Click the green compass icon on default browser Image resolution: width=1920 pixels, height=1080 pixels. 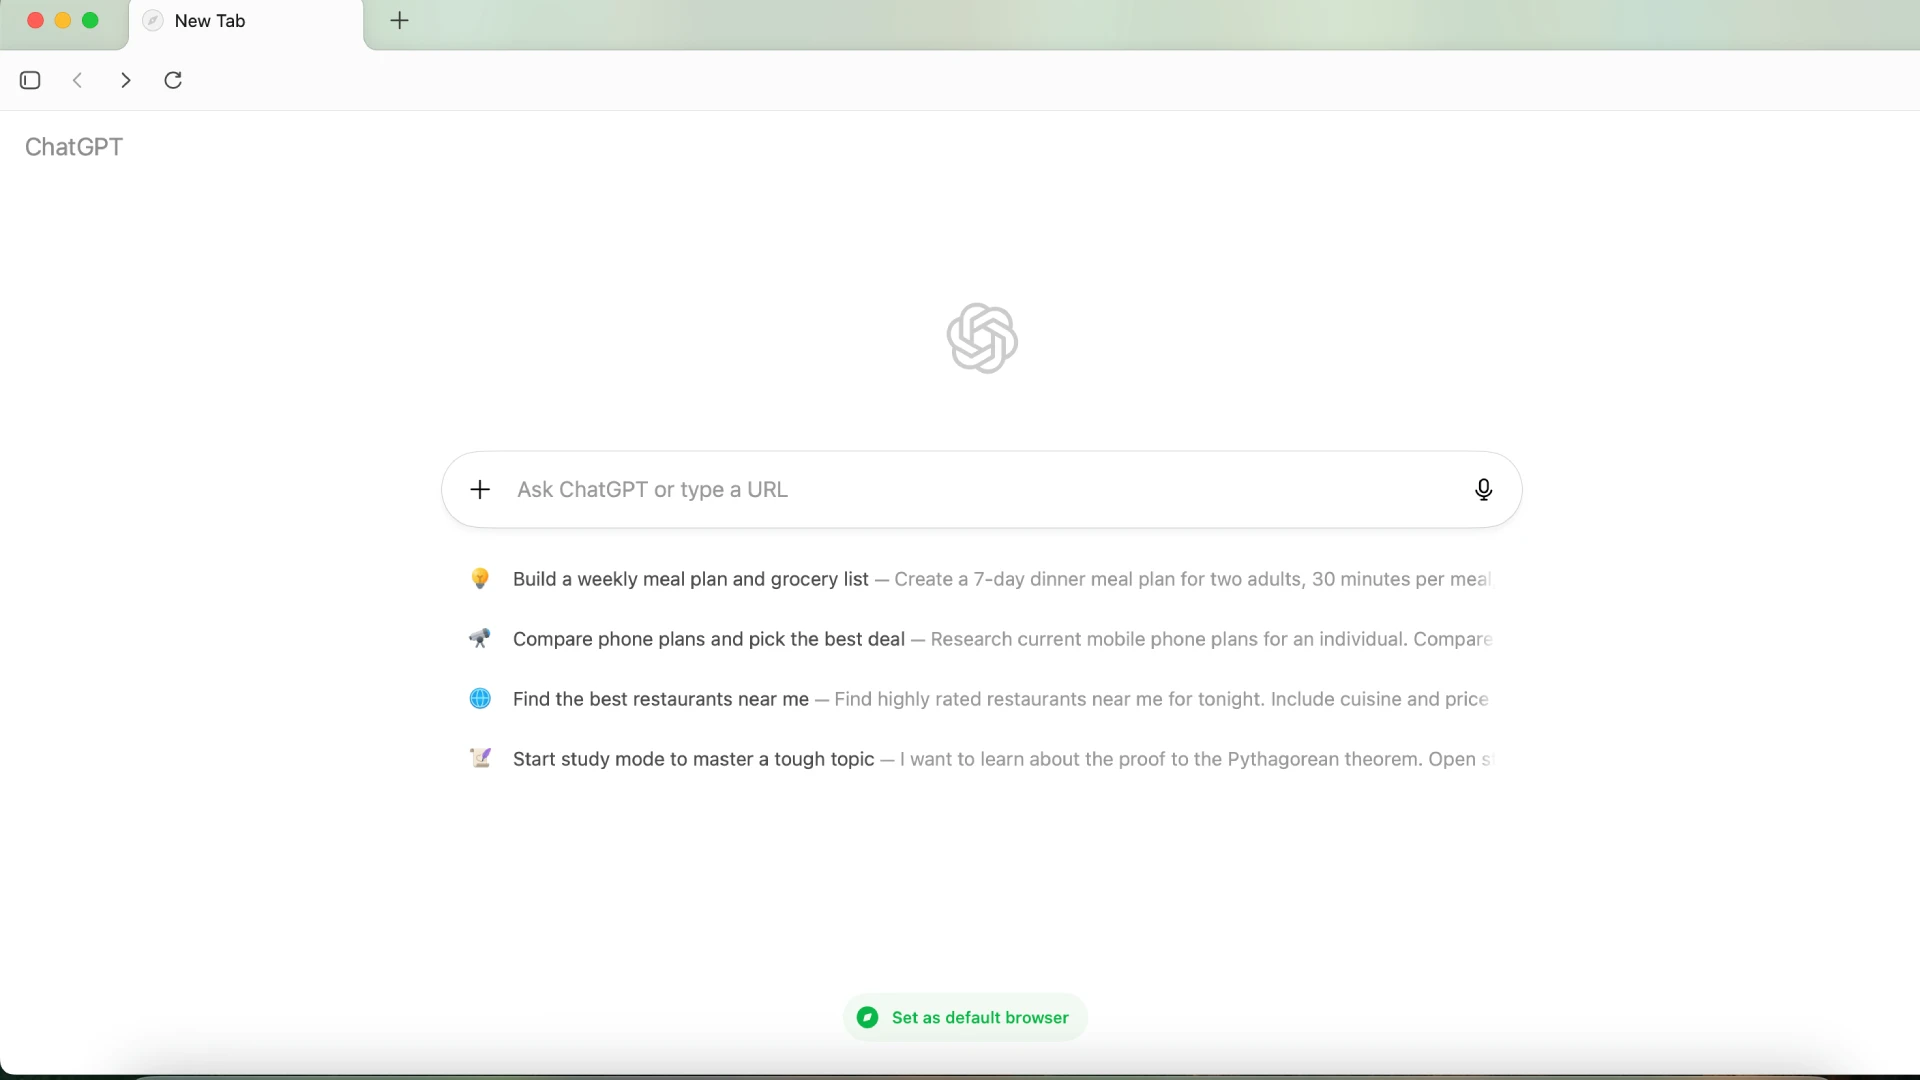(868, 1017)
